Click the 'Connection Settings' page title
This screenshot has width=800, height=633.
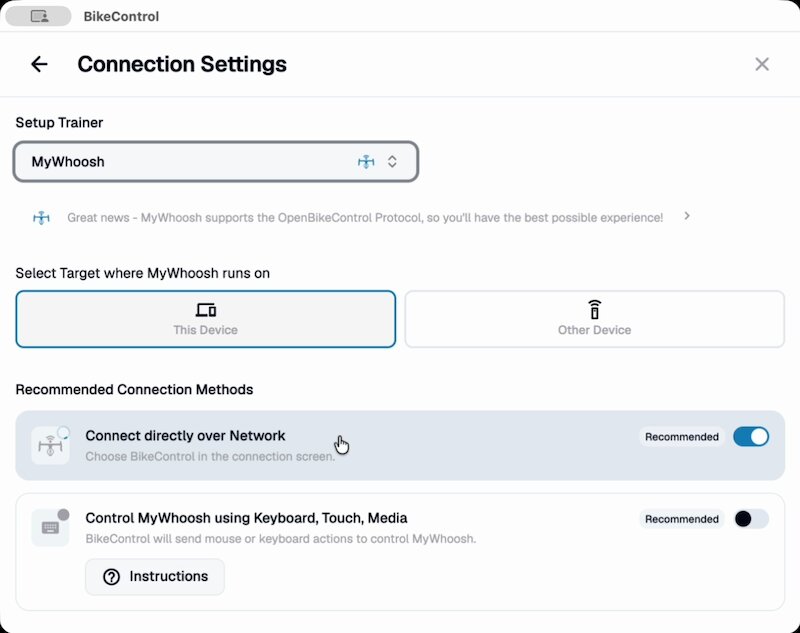182,64
